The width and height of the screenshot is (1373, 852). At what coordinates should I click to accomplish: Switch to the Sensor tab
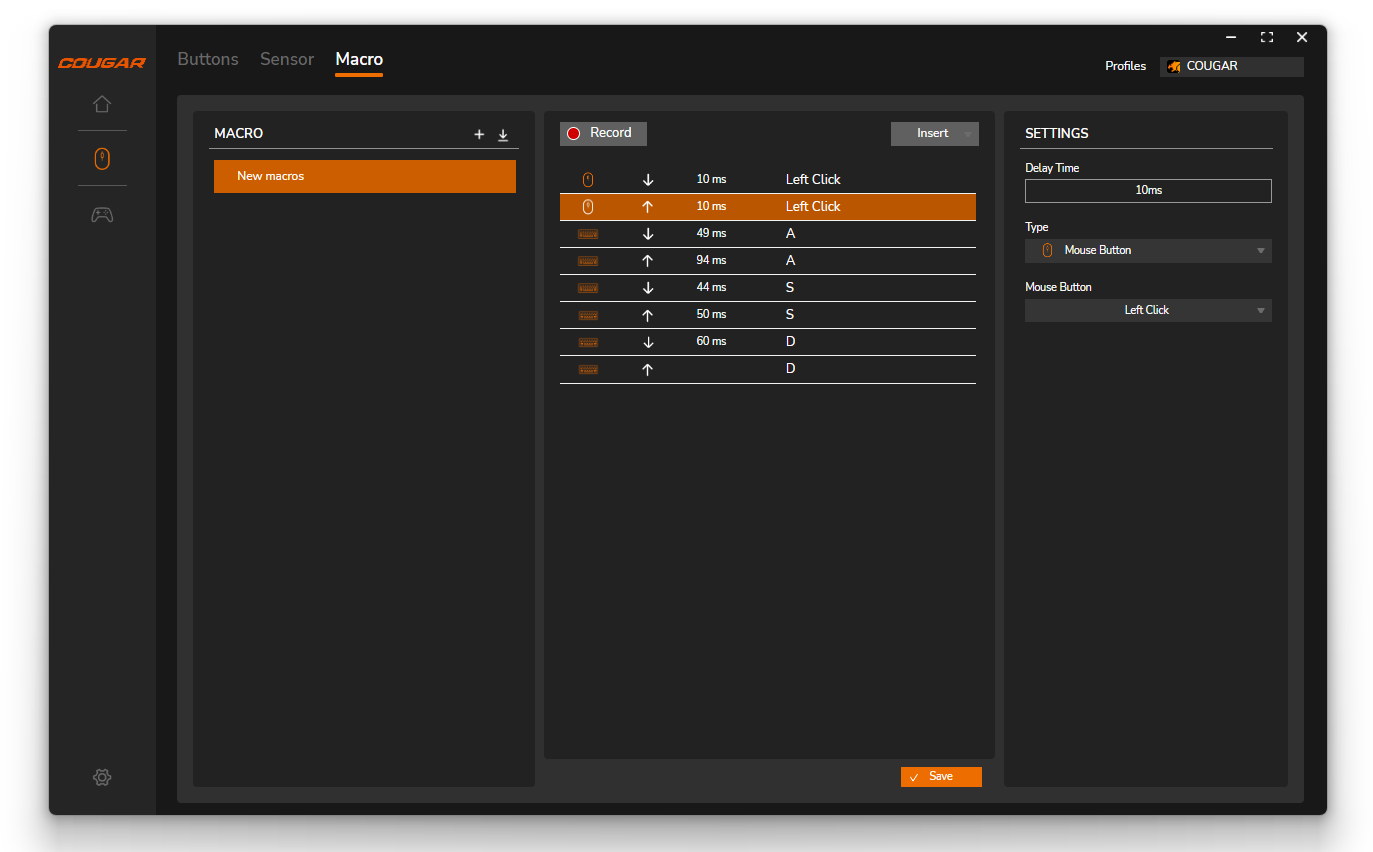[x=287, y=59]
